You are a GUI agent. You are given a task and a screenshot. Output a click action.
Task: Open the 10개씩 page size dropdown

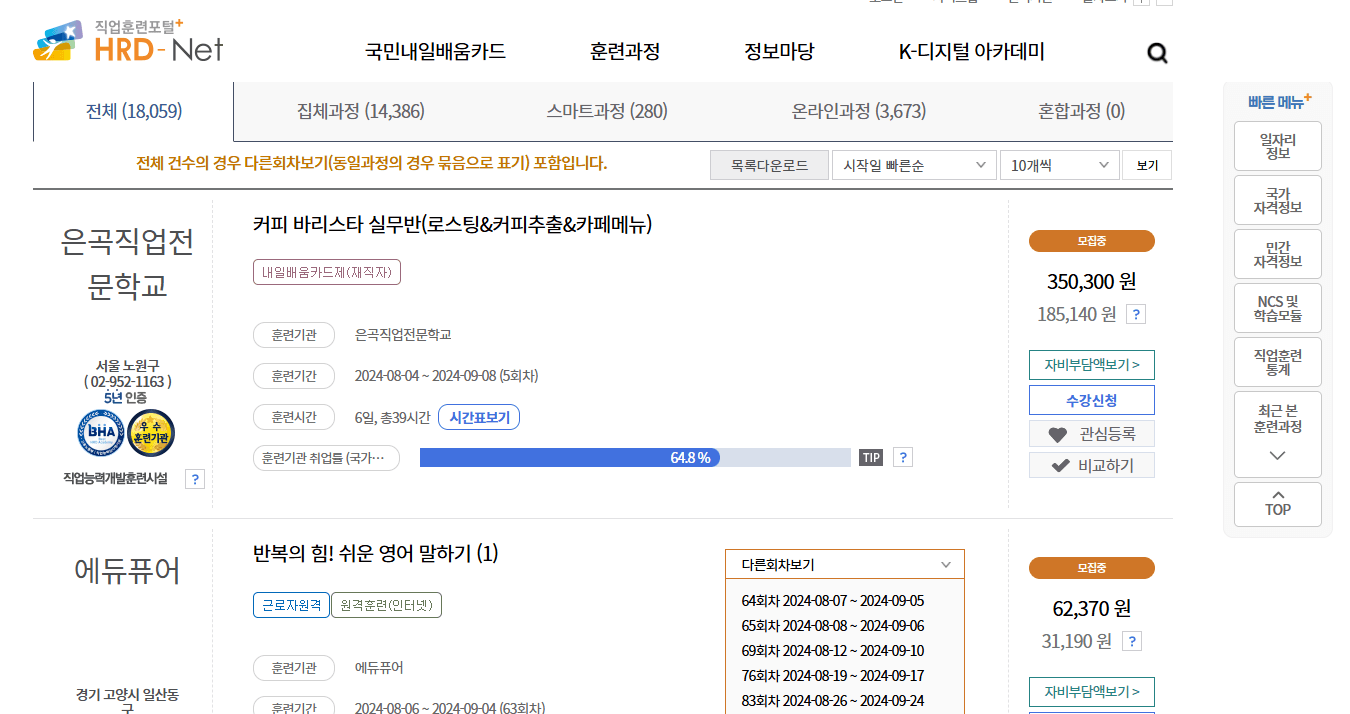click(1058, 164)
